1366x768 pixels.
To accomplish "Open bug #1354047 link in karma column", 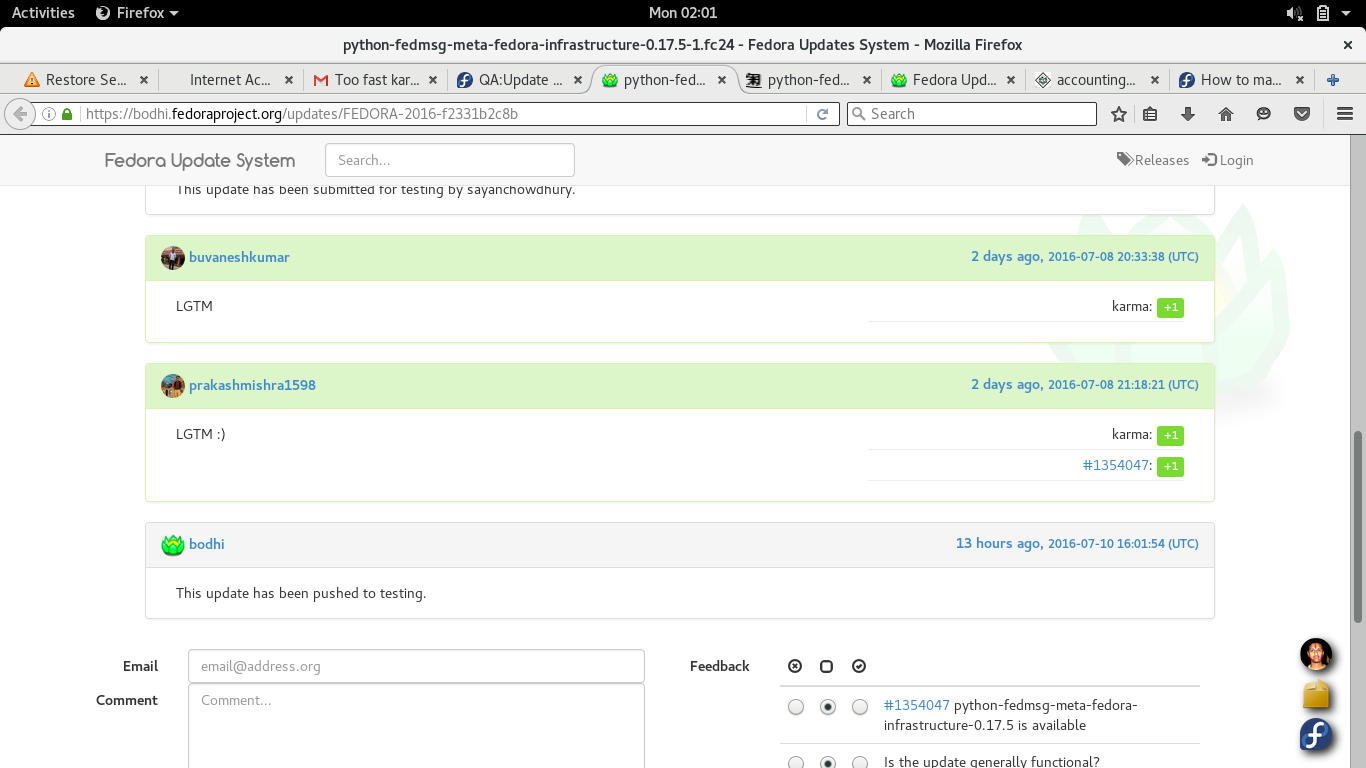I will coord(1116,465).
